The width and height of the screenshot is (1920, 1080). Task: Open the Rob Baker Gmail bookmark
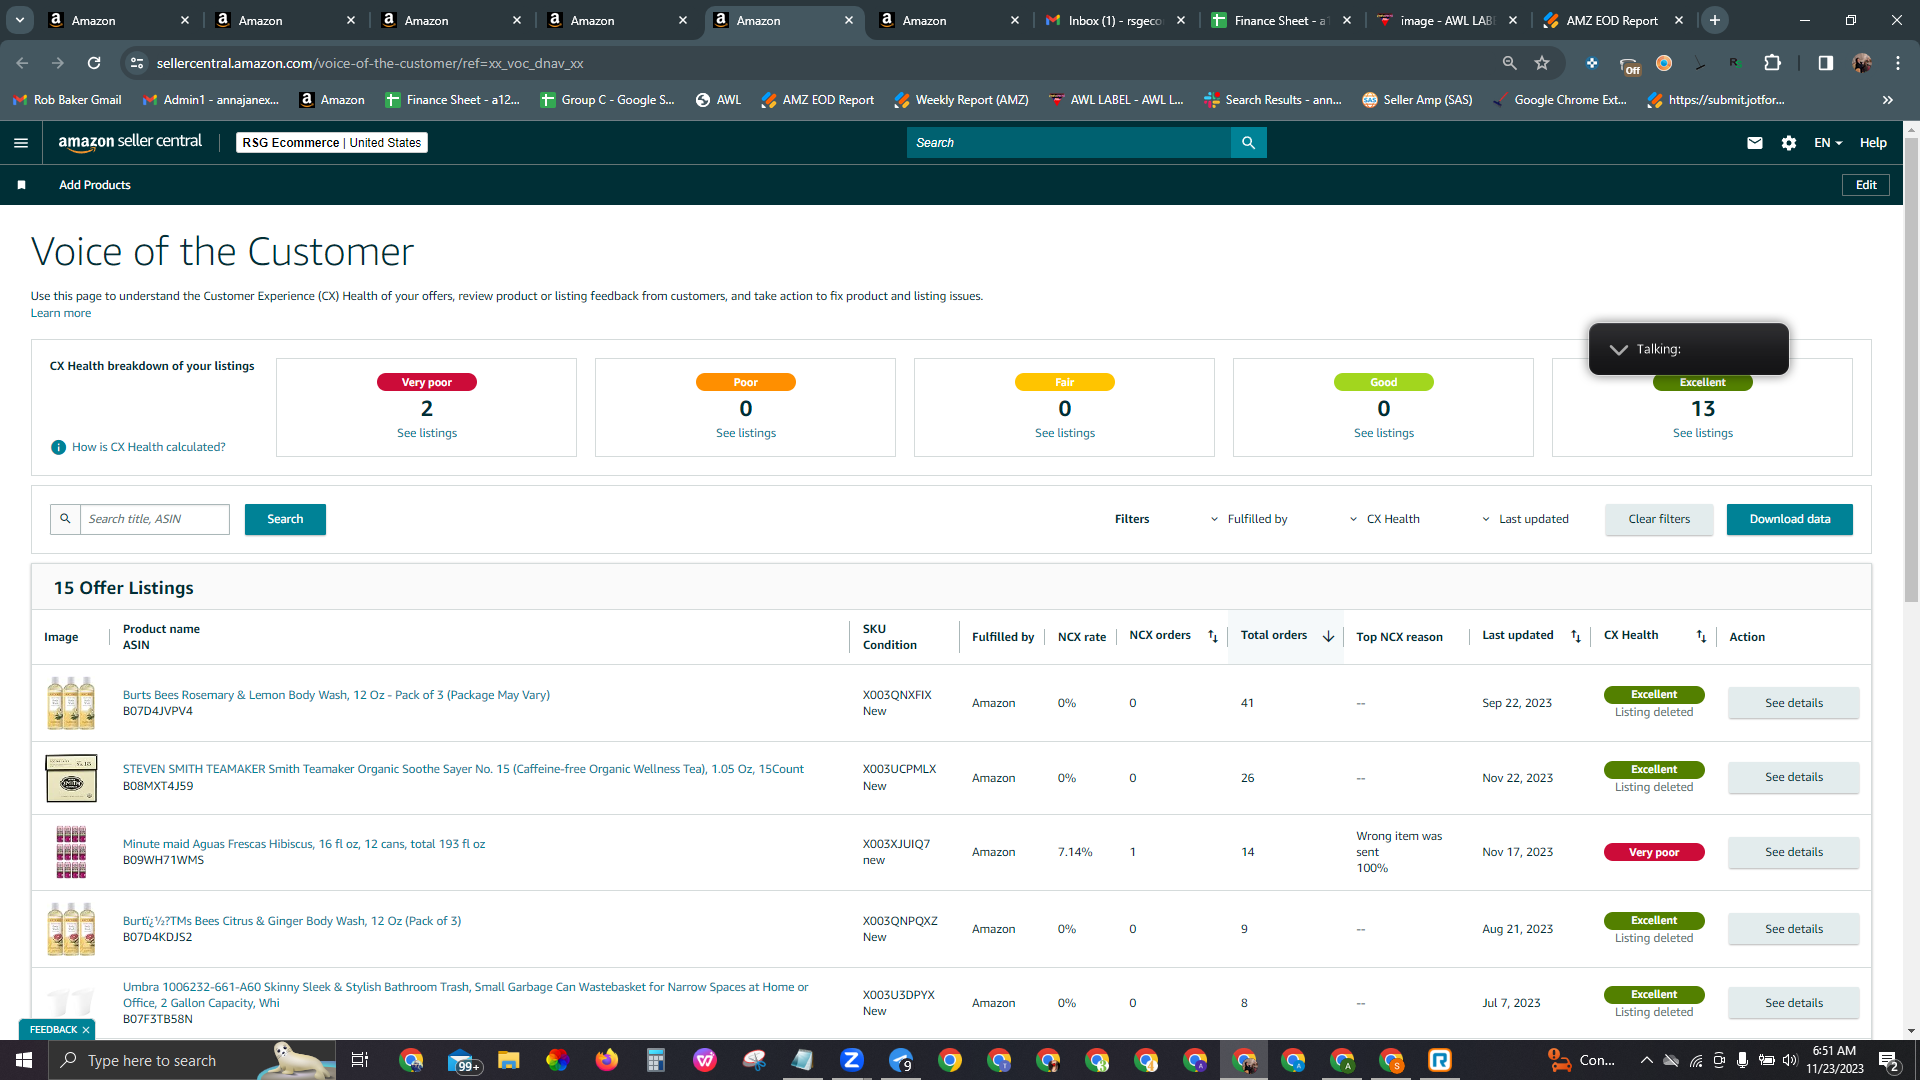[x=68, y=100]
